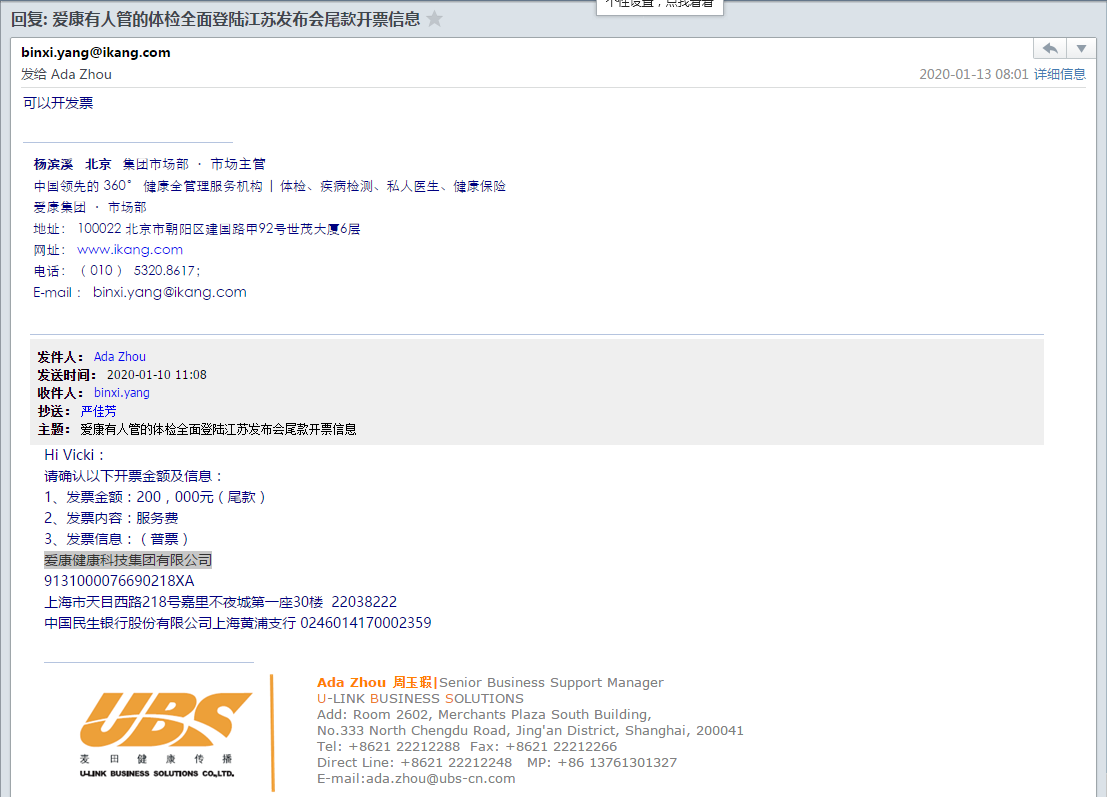The width and height of the screenshot is (1107, 797).
Task: Click the 2020-01-13 08:01 timestamp
Action: (973, 74)
